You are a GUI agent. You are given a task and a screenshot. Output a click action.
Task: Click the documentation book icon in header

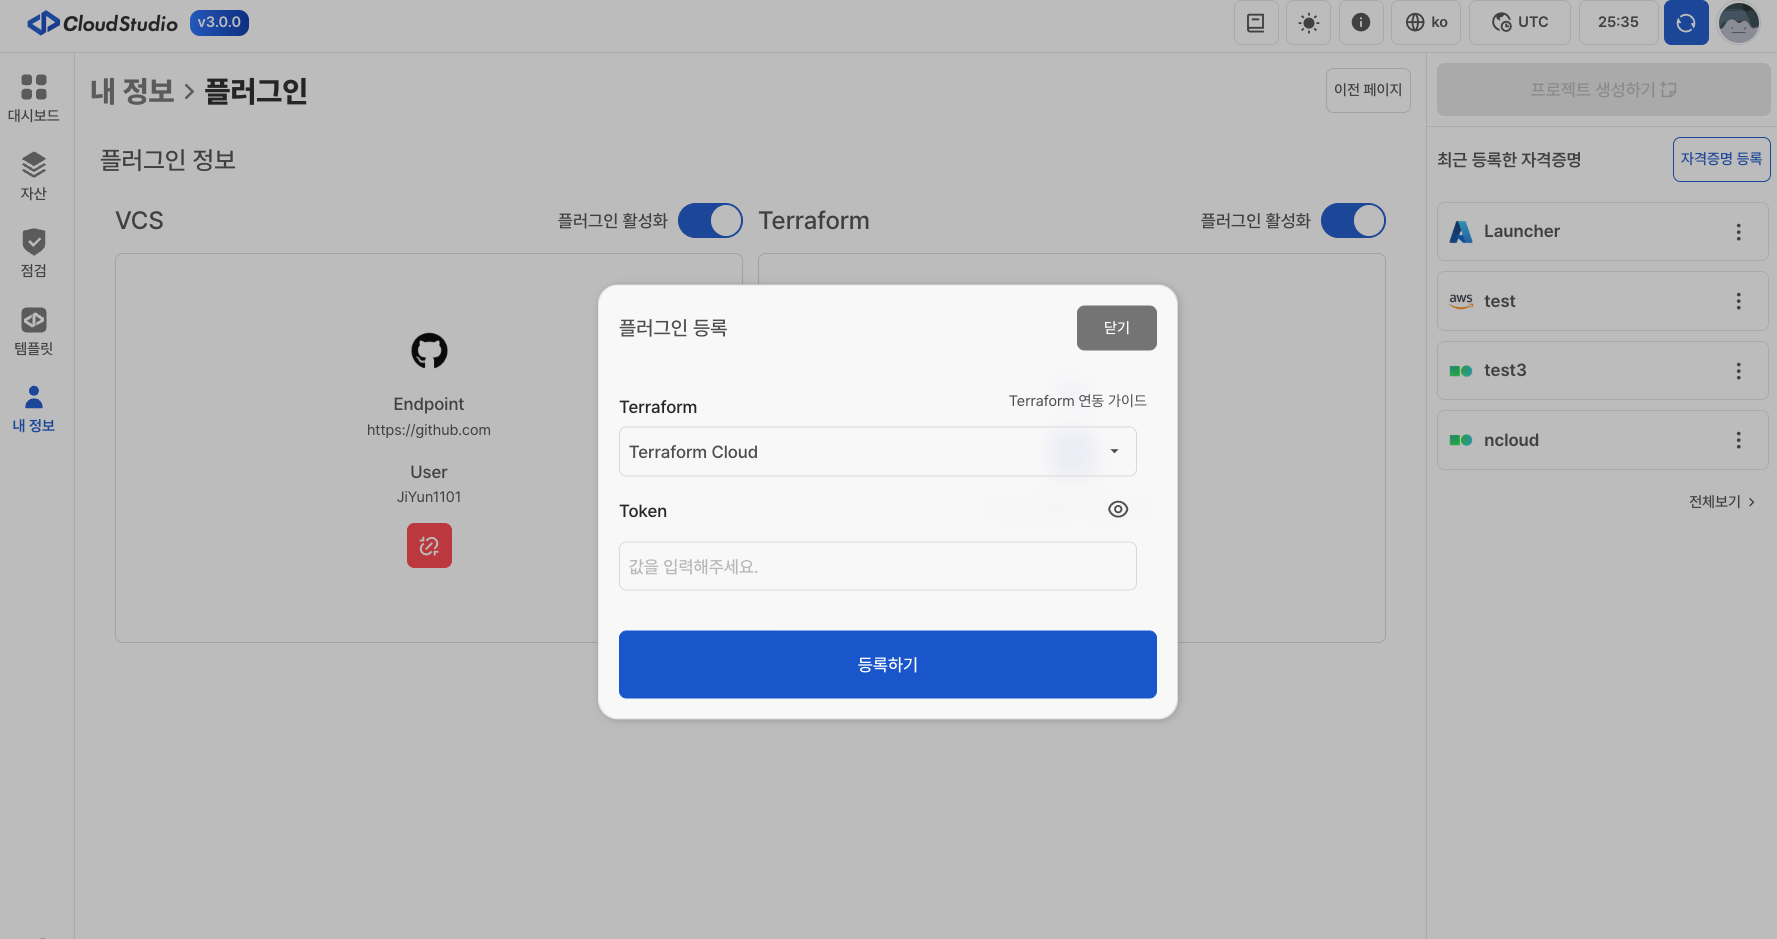[1255, 22]
